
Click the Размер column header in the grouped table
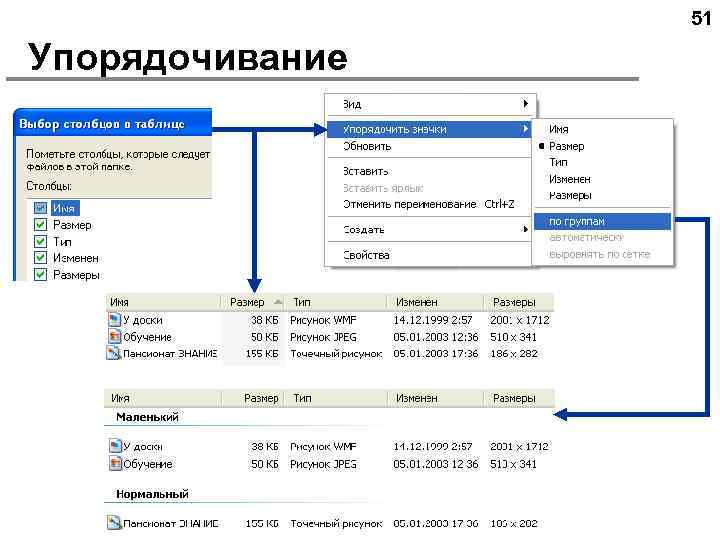pos(253,398)
